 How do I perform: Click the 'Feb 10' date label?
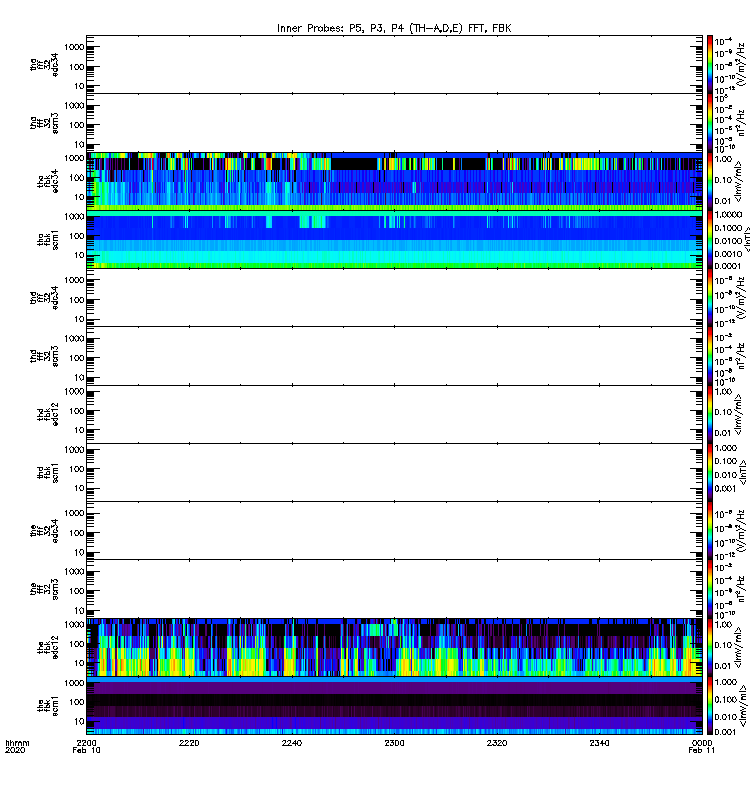(x=86, y=750)
